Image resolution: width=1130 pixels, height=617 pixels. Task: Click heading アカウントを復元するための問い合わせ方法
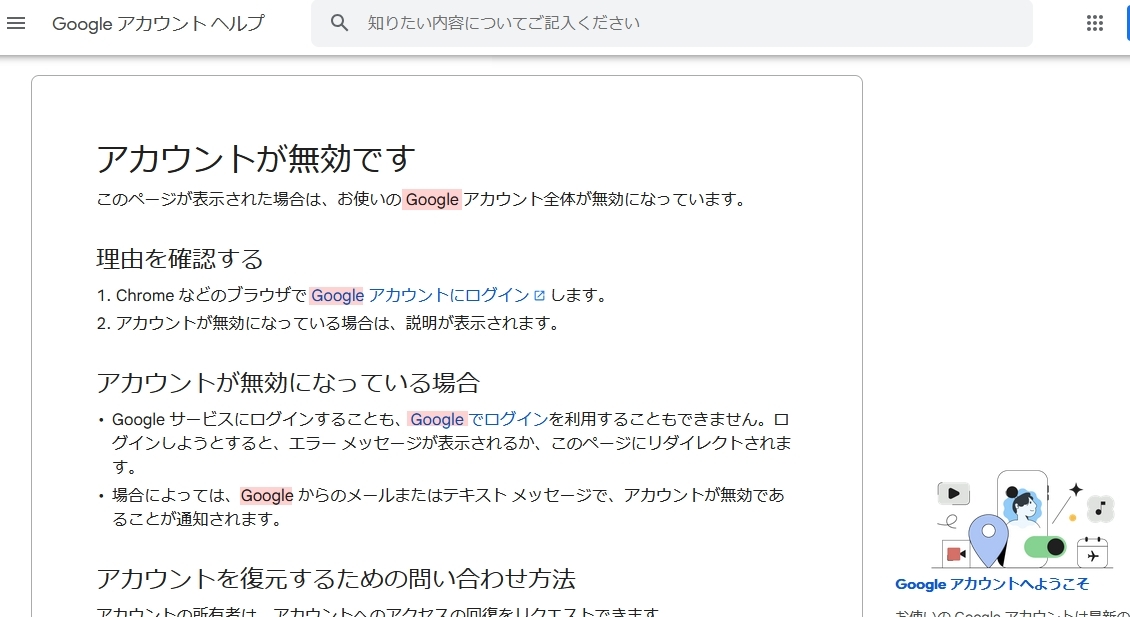click(336, 578)
